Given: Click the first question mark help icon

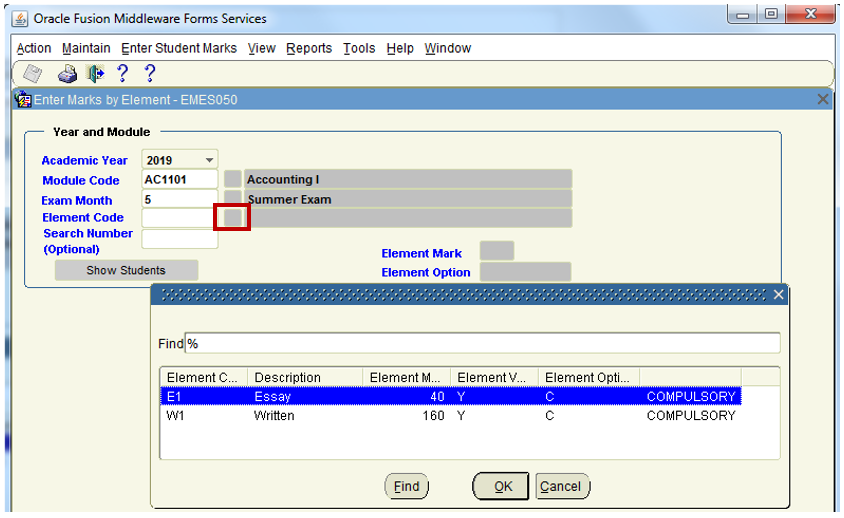Looking at the screenshot, I should click(122, 74).
